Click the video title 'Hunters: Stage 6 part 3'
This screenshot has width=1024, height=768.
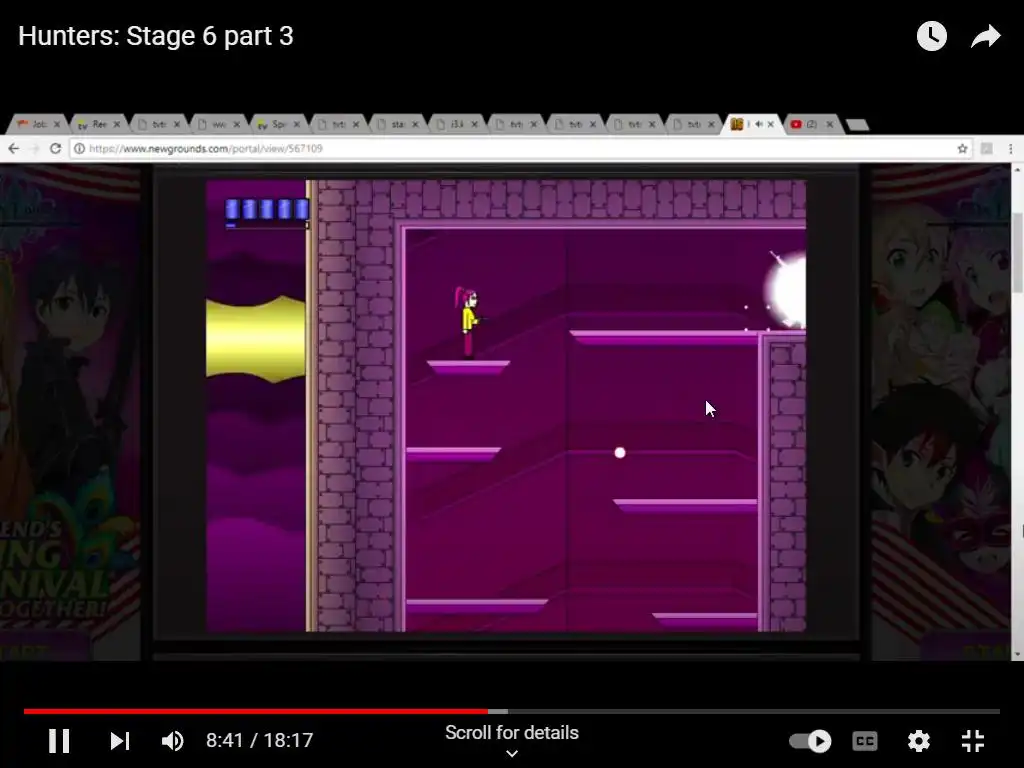[156, 36]
